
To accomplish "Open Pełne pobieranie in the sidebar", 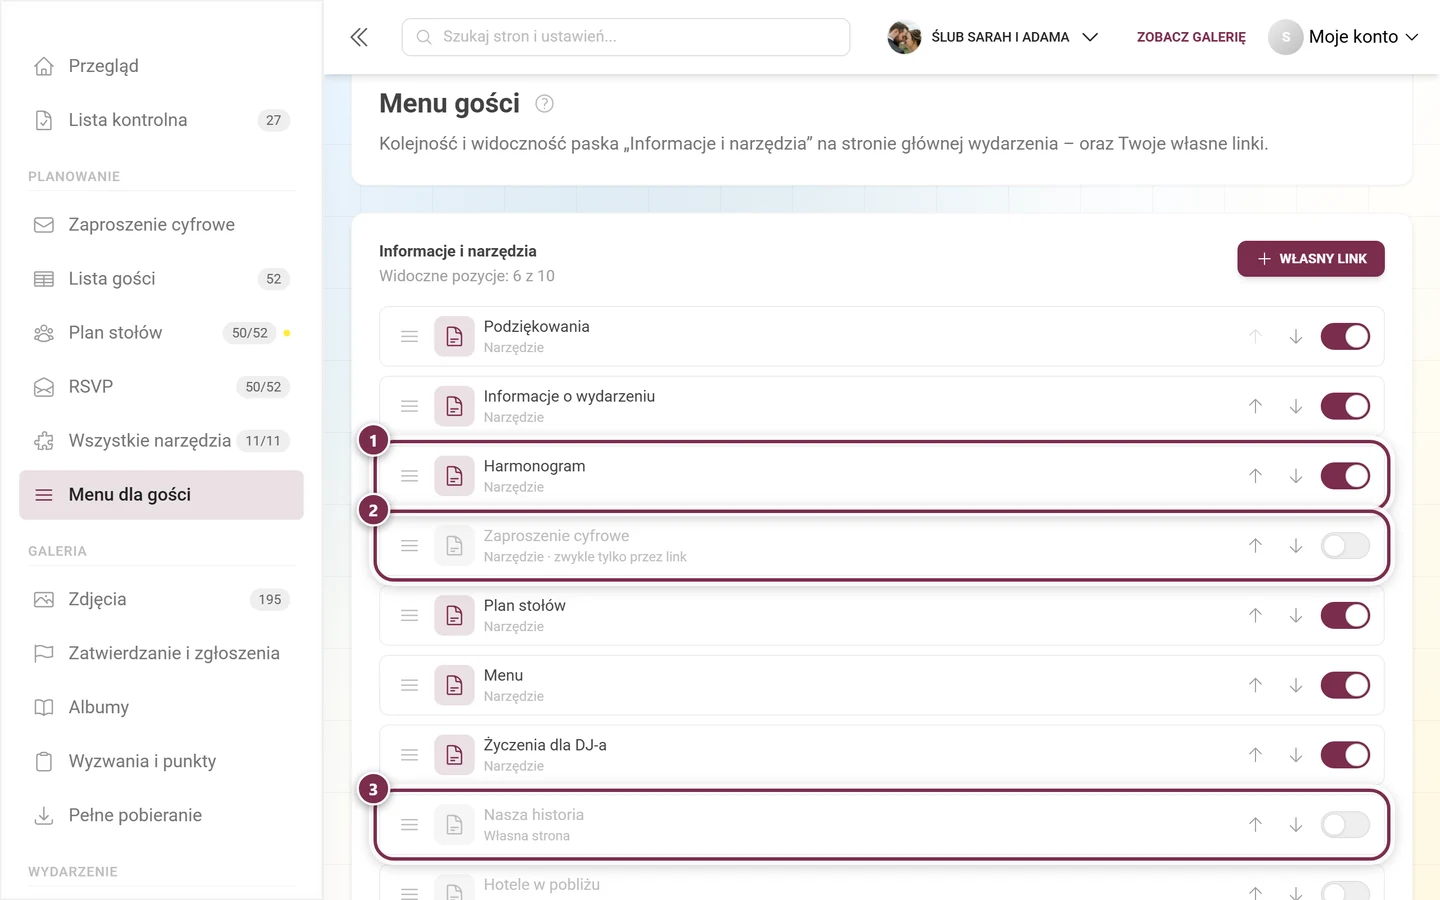I will (161, 816).
